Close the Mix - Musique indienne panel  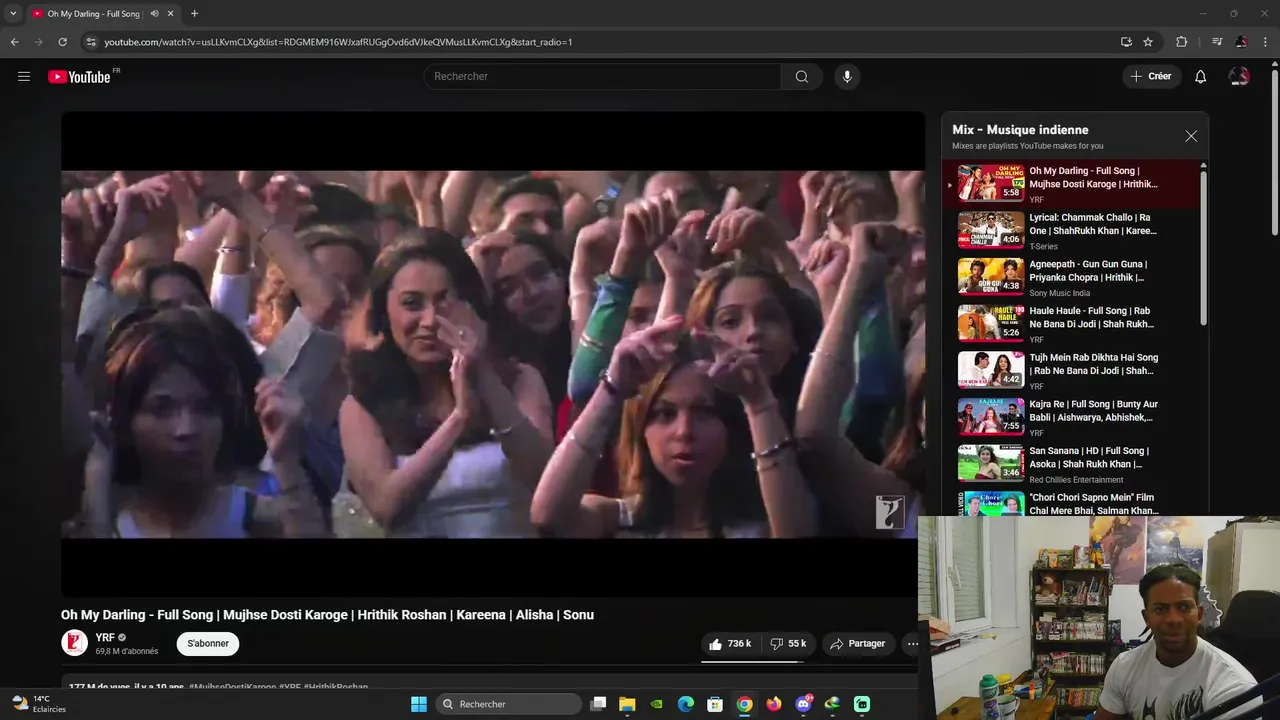pyautogui.click(x=1191, y=136)
